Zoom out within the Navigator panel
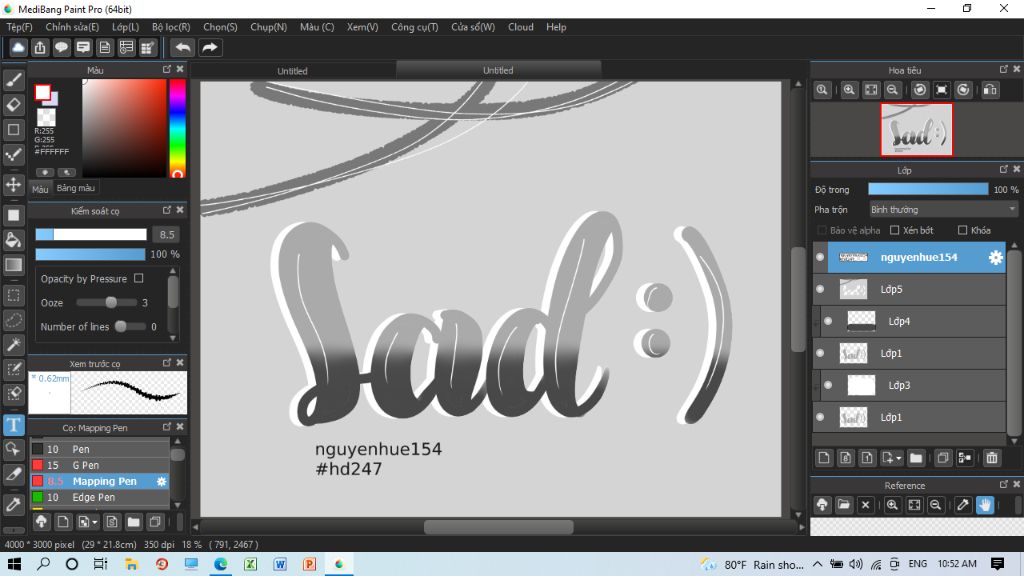 point(893,89)
